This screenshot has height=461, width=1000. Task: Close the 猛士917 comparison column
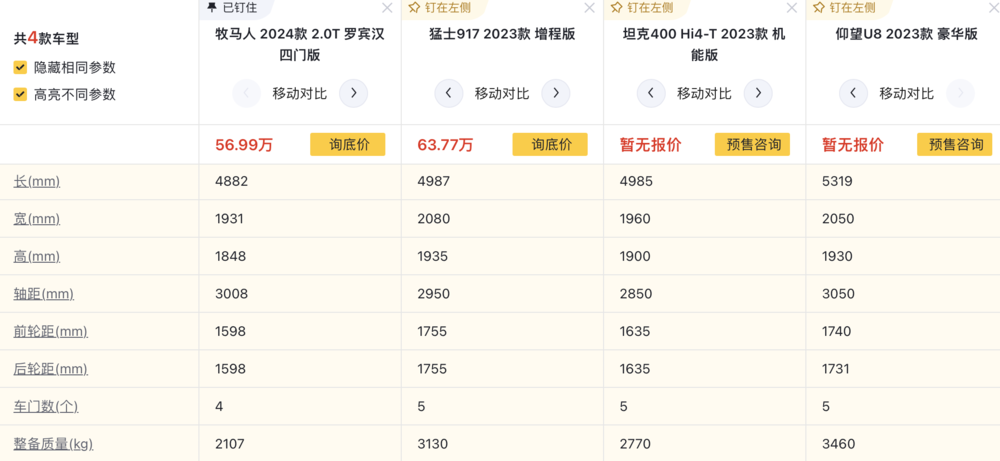[x=589, y=8]
